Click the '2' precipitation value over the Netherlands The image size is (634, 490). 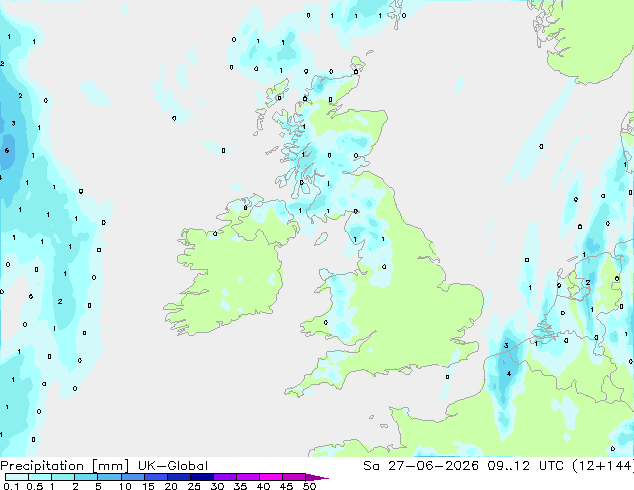(588, 283)
